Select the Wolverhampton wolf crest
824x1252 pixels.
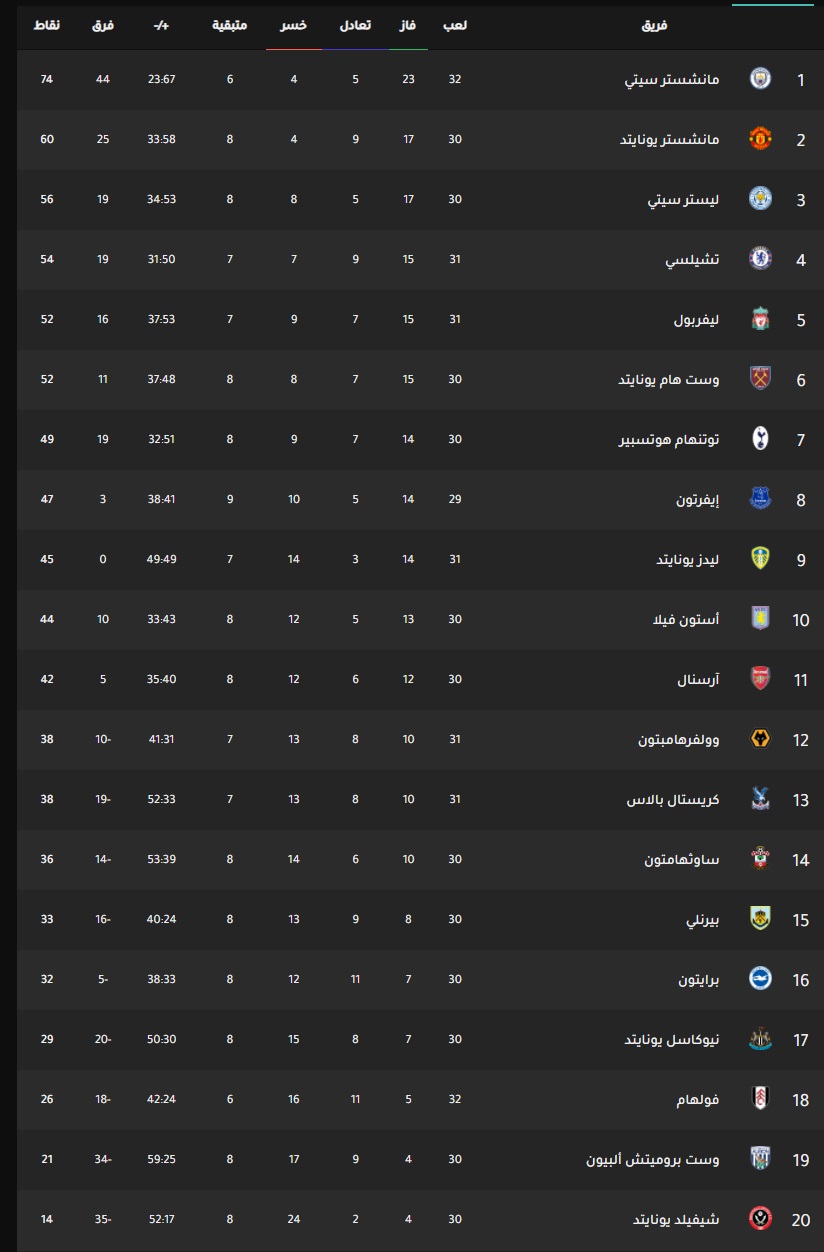coord(761,739)
